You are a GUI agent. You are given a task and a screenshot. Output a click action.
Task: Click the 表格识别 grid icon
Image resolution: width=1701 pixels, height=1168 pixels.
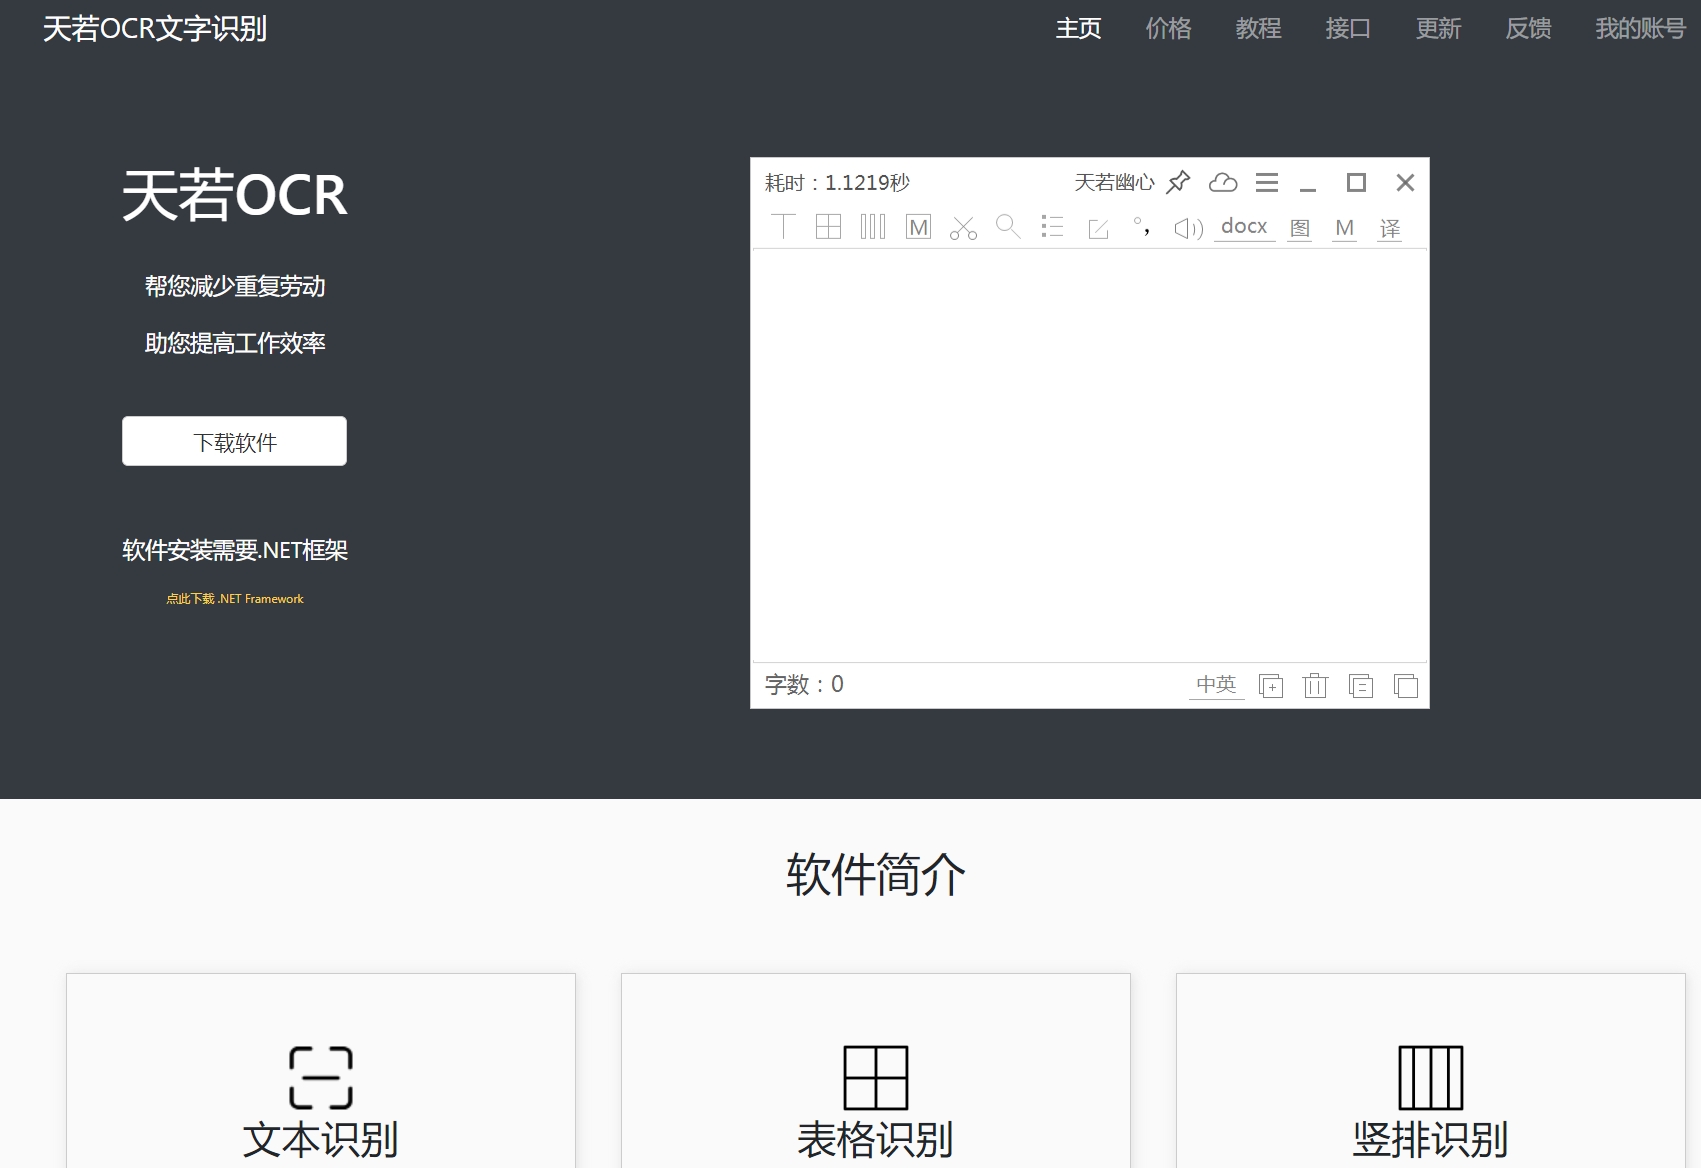point(876,1078)
